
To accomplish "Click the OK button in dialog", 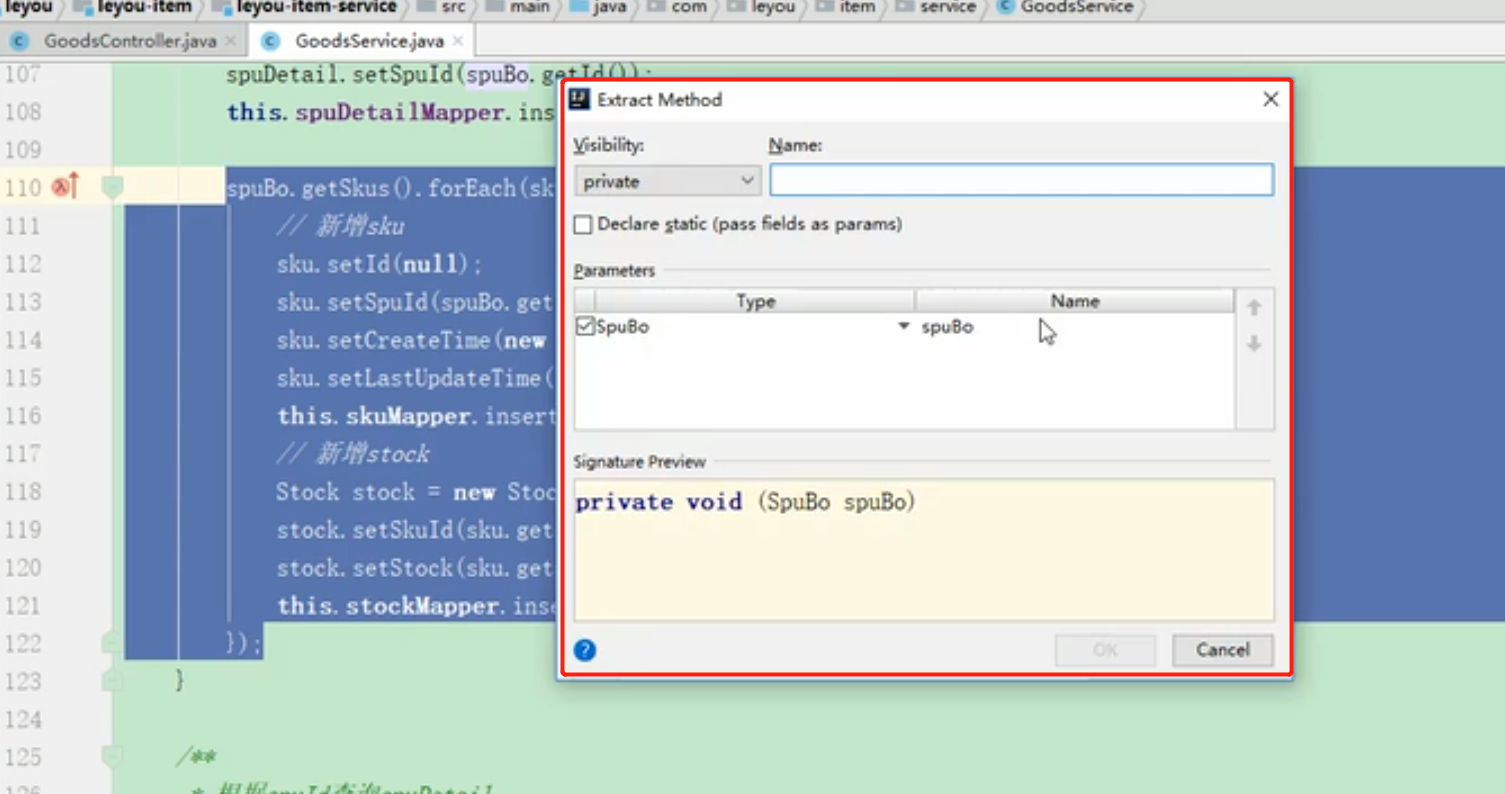I will tap(1105, 650).
